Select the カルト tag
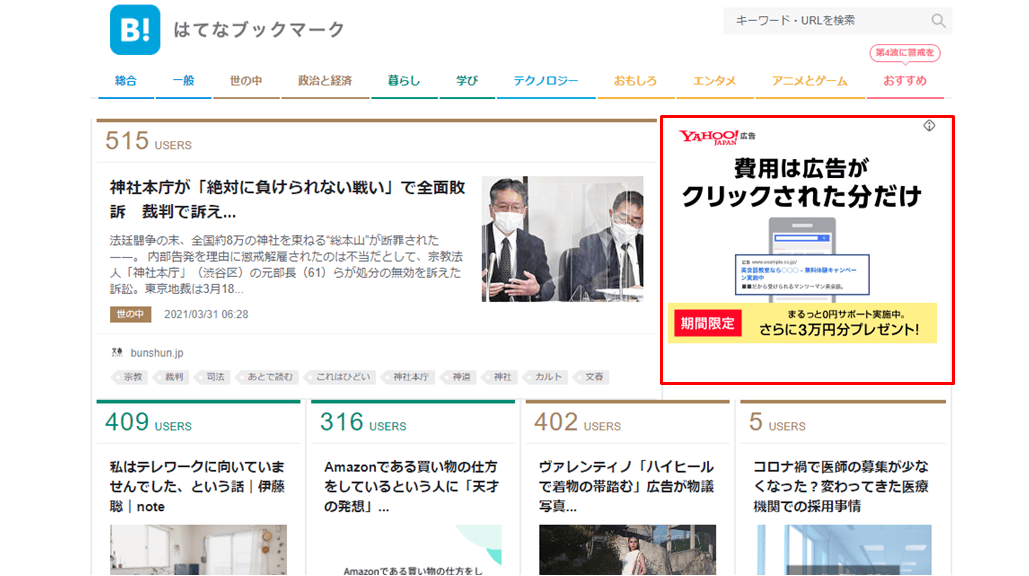The image size is (1029, 576). [546, 377]
